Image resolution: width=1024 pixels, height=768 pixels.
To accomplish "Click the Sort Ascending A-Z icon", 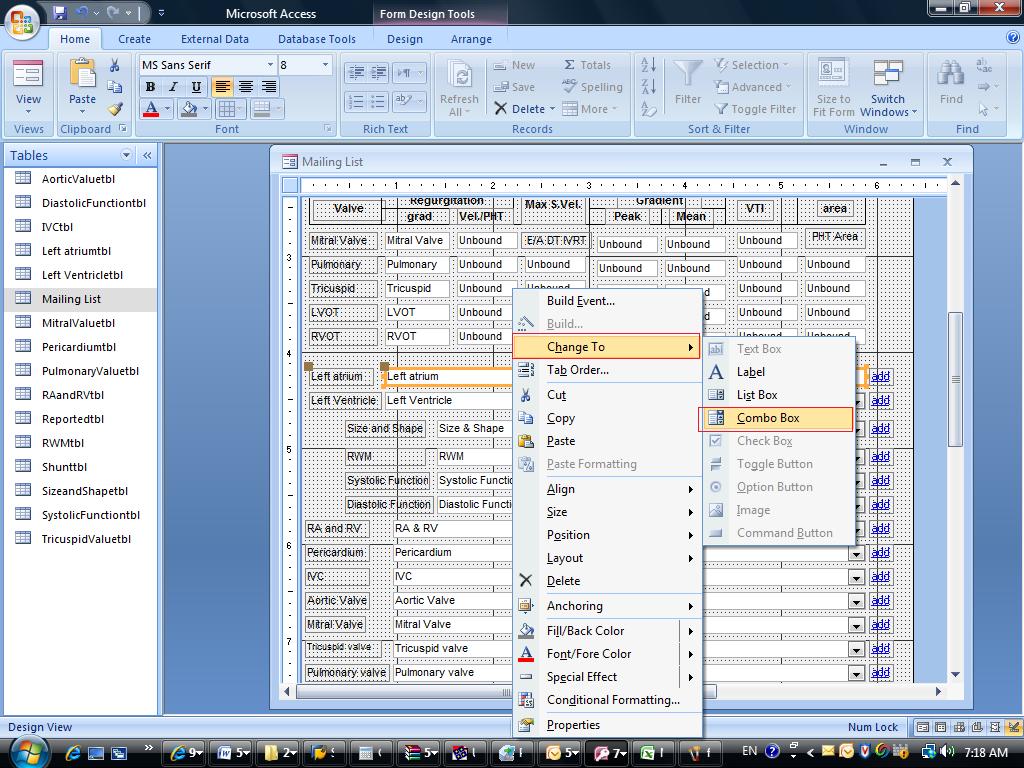I will [648, 65].
